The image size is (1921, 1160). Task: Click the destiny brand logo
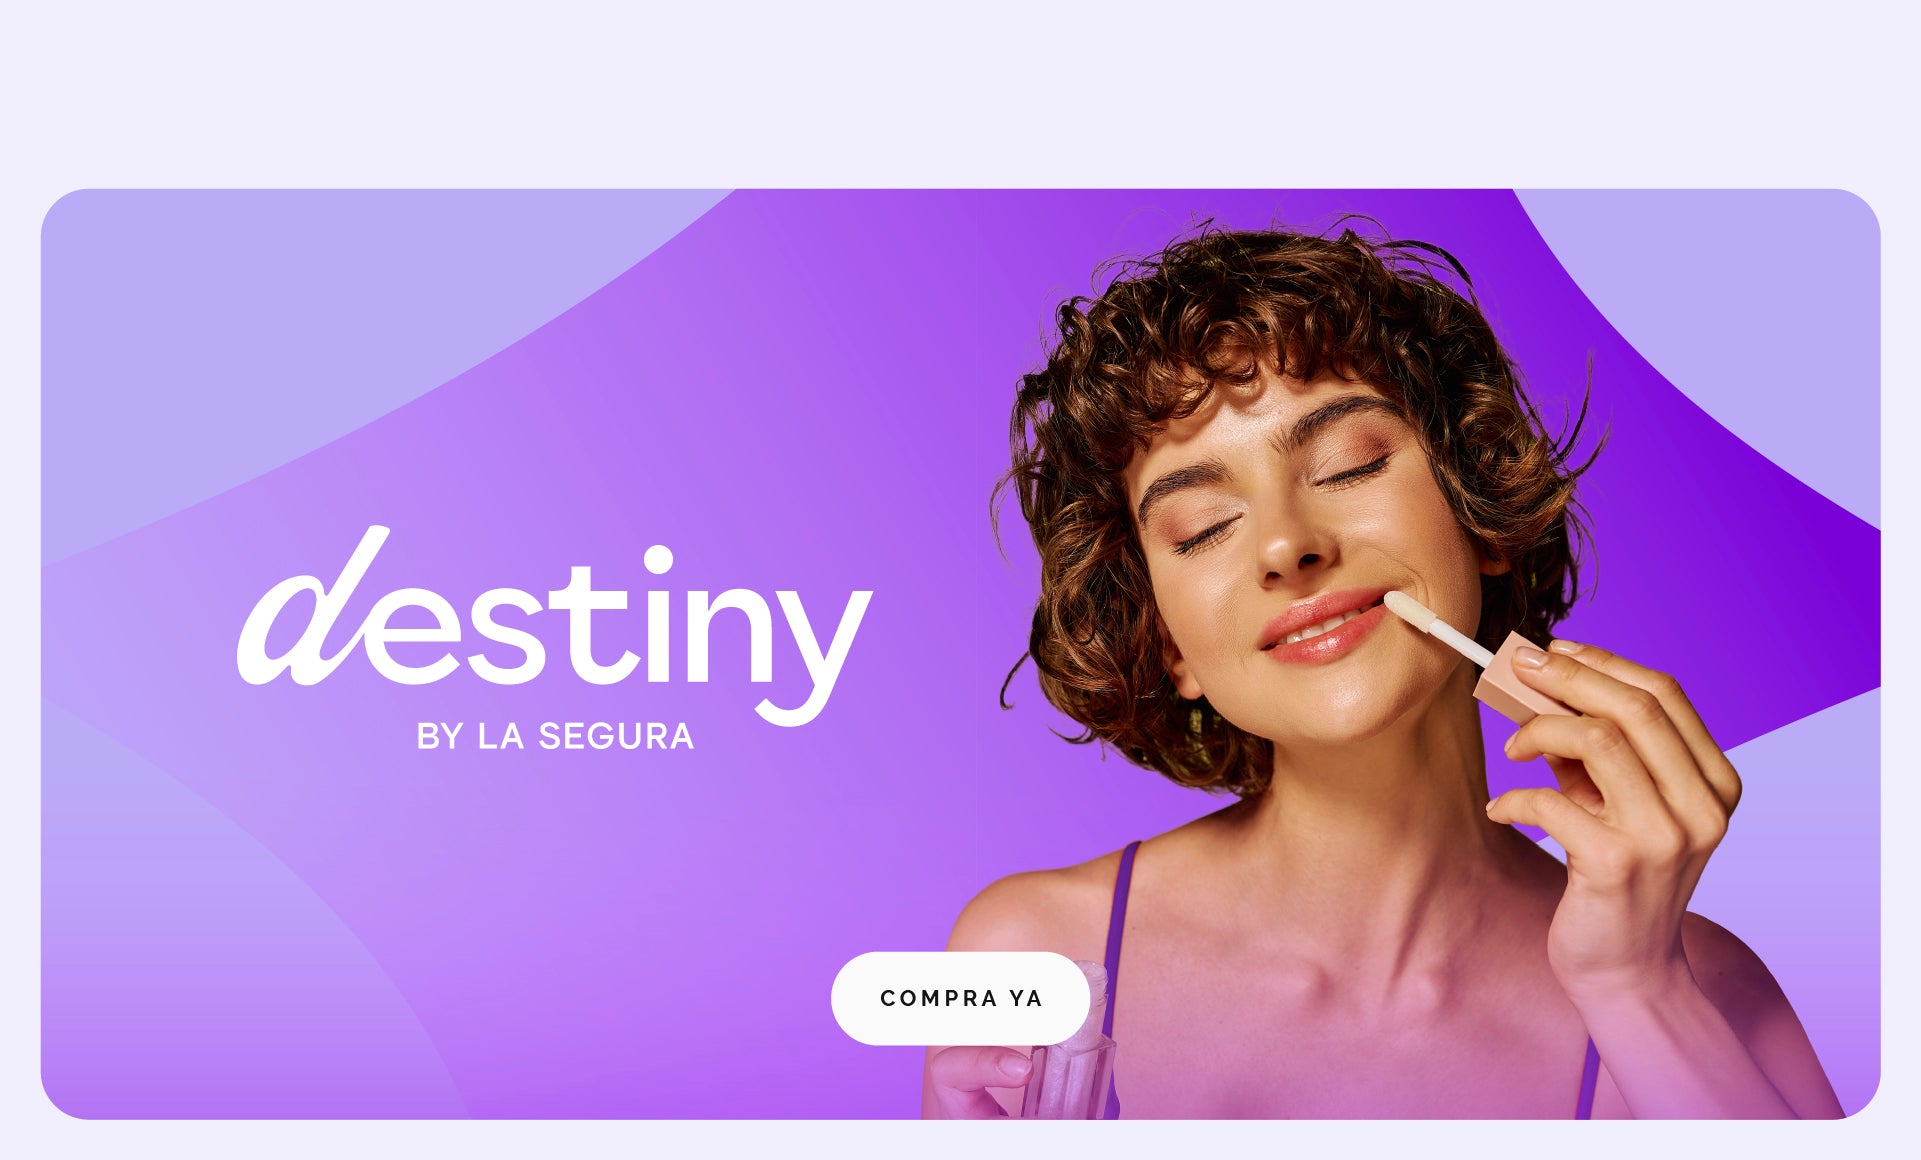point(555,626)
